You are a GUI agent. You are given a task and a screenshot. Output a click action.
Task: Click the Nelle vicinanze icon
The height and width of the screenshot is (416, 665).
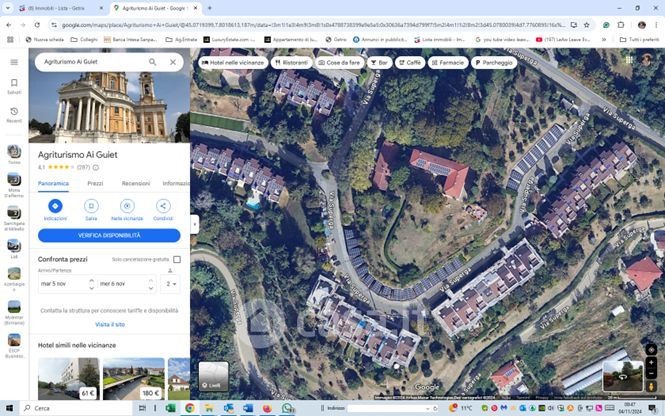[127, 206]
